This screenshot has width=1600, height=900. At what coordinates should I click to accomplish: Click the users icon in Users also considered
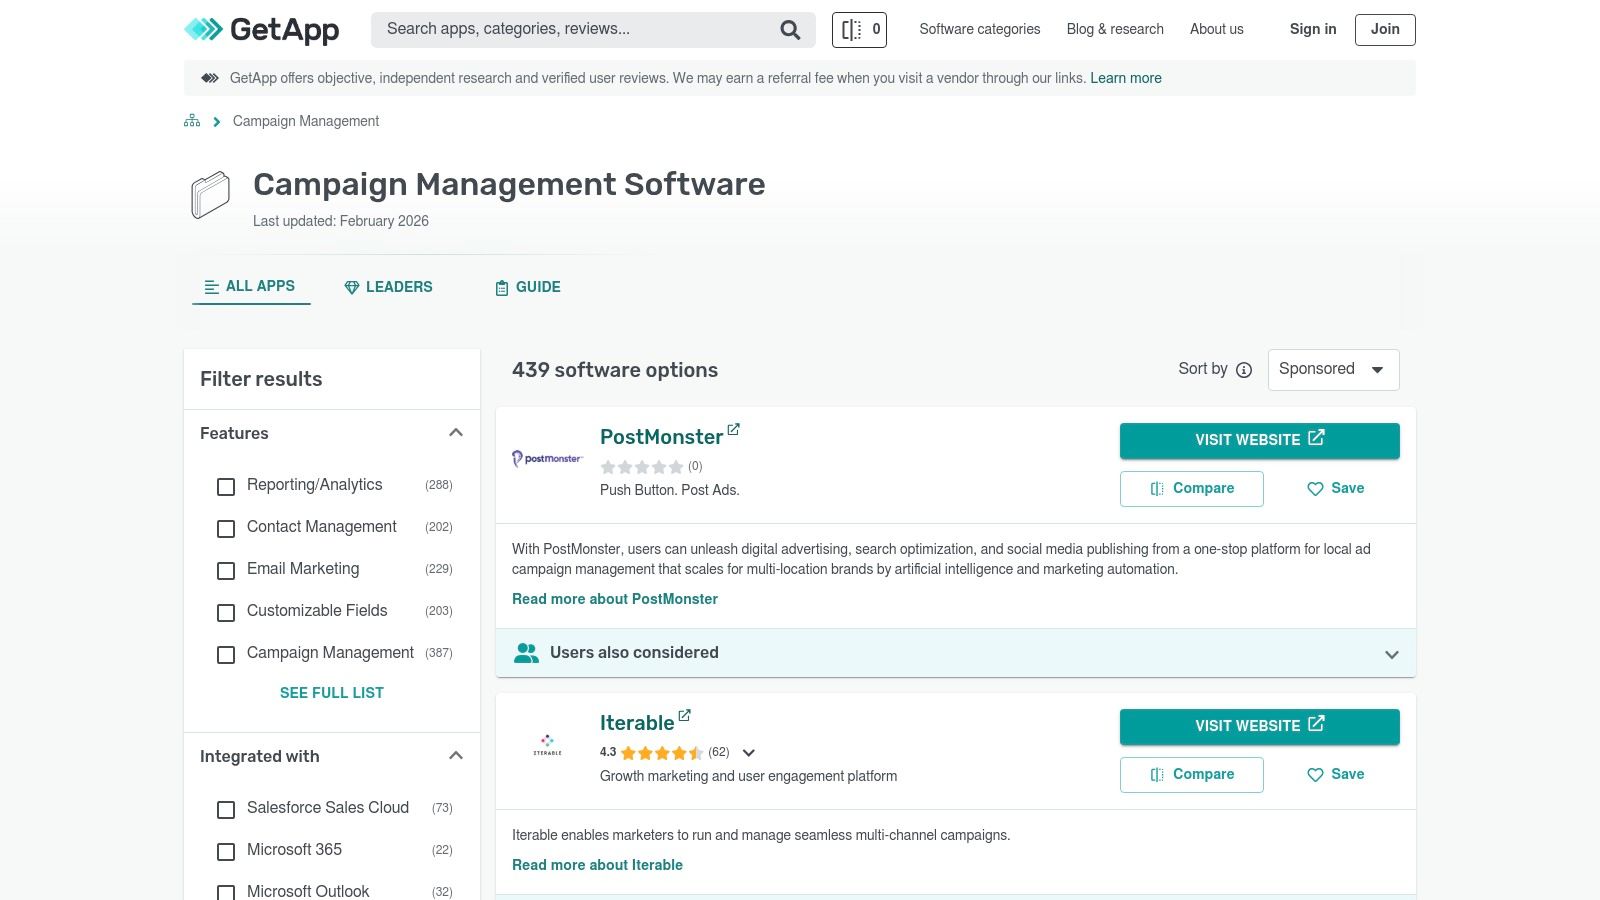[x=526, y=652]
